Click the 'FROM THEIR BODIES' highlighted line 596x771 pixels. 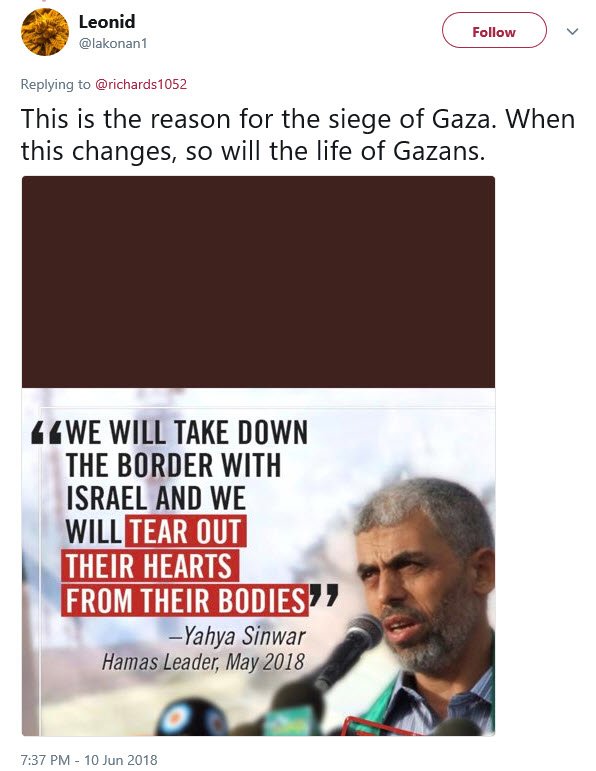tap(185, 600)
